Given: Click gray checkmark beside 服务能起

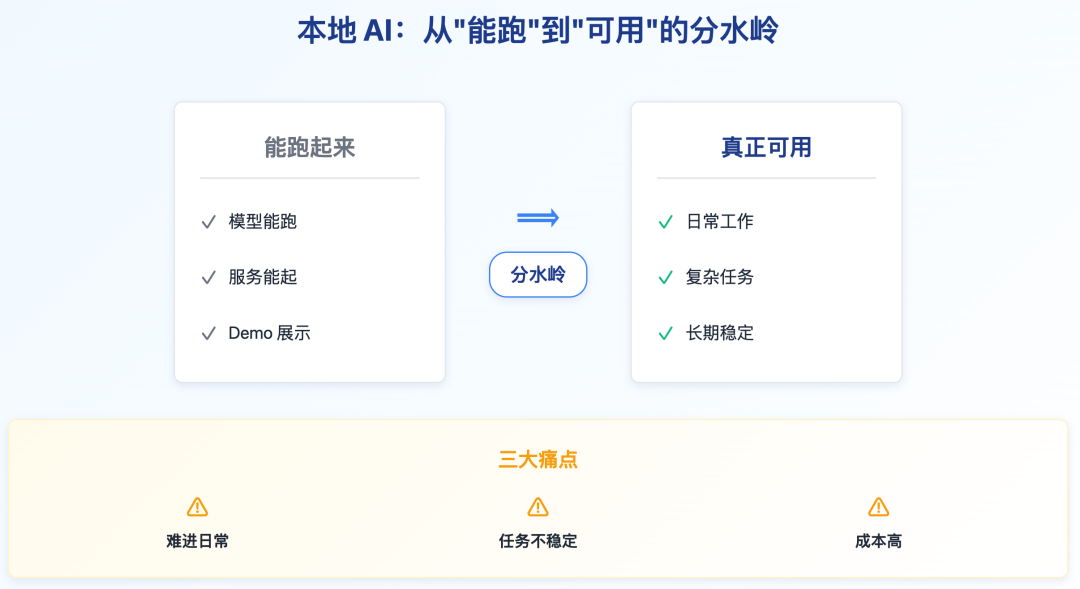Looking at the screenshot, I should click(209, 278).
